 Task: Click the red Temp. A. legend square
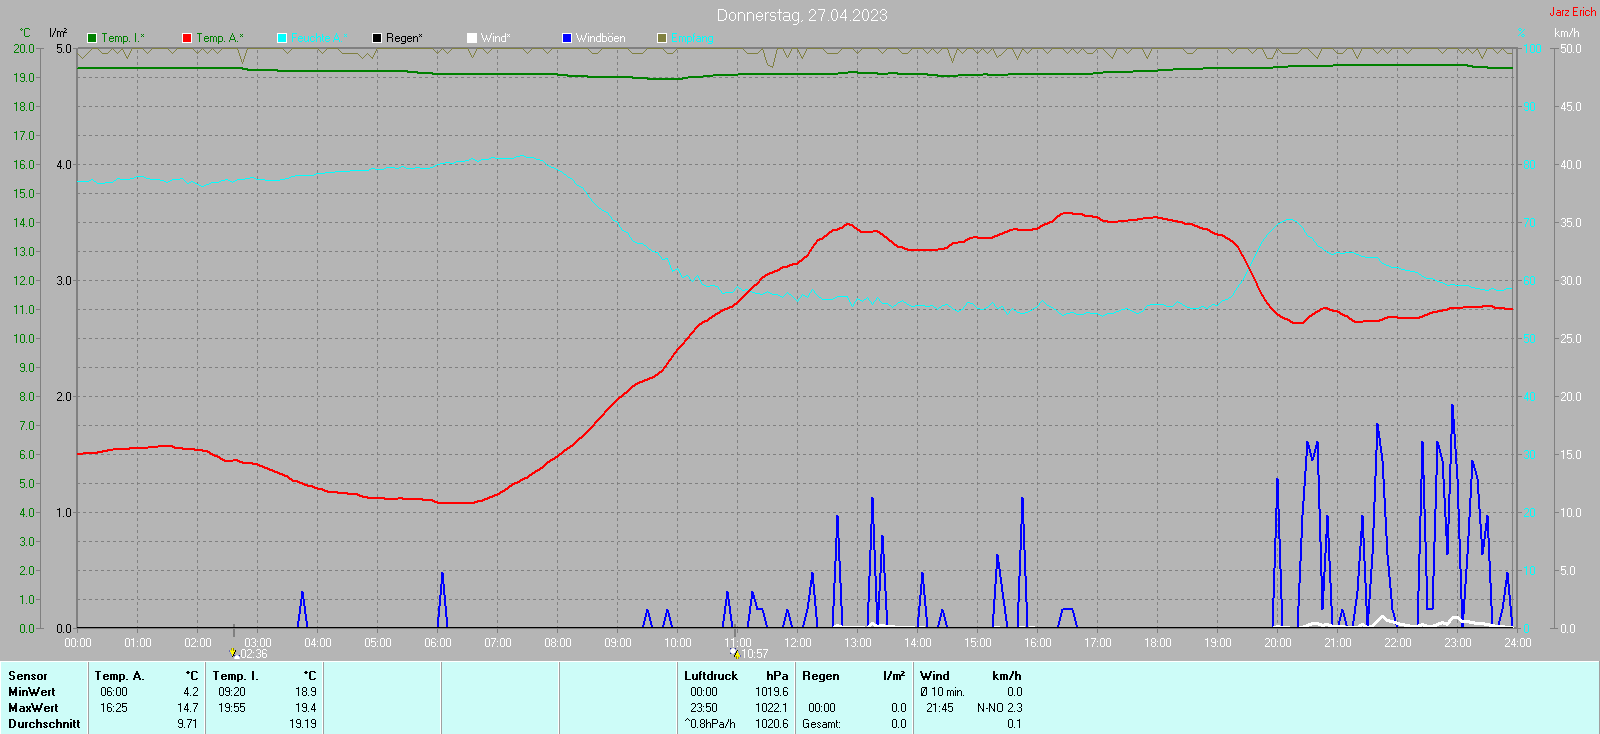[x=187, y=38]
